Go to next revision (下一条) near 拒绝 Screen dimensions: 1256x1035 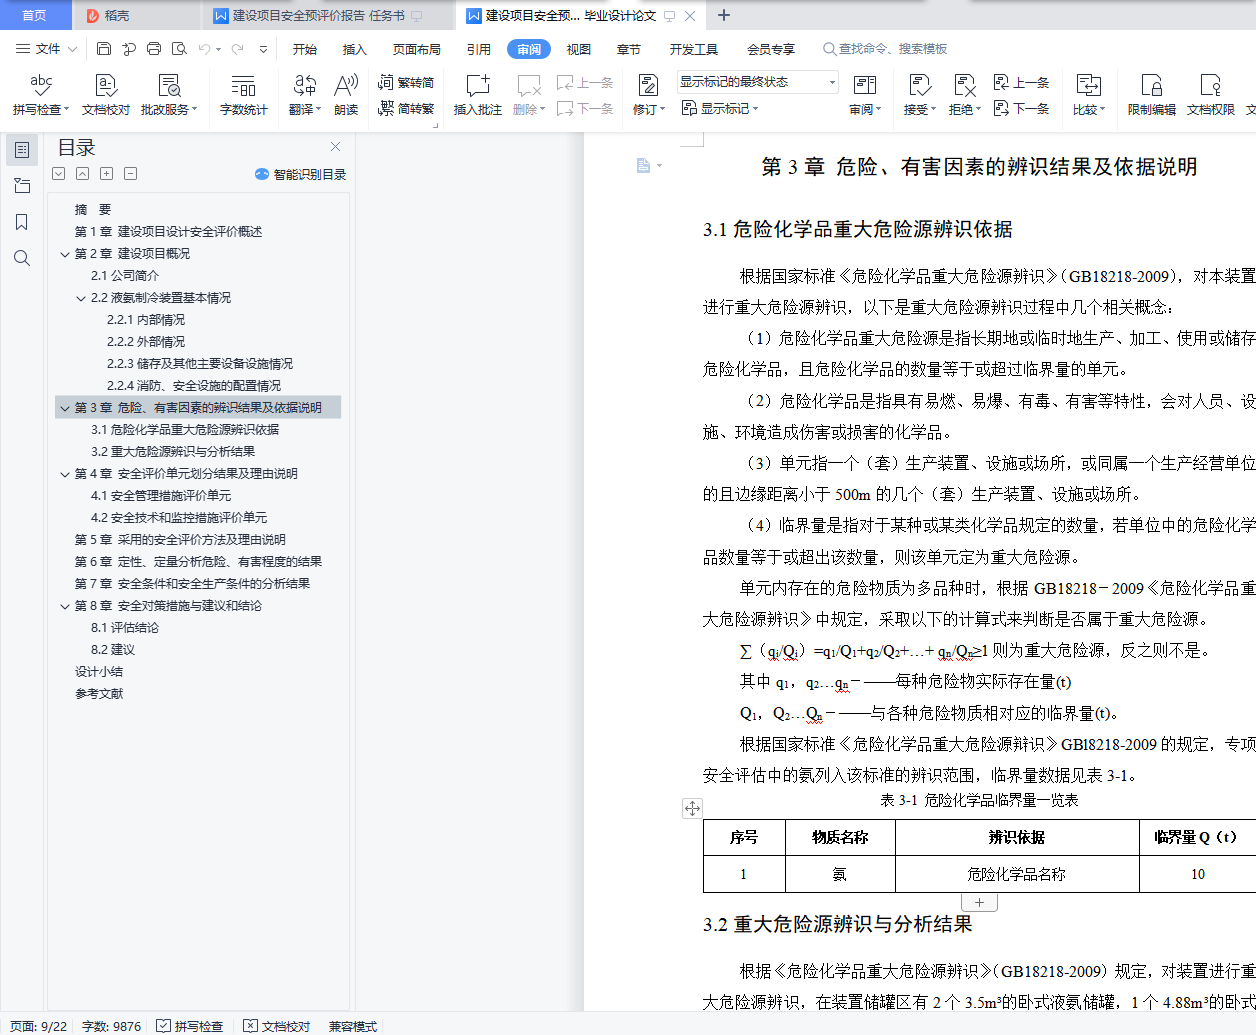(x=1021, y=108)
